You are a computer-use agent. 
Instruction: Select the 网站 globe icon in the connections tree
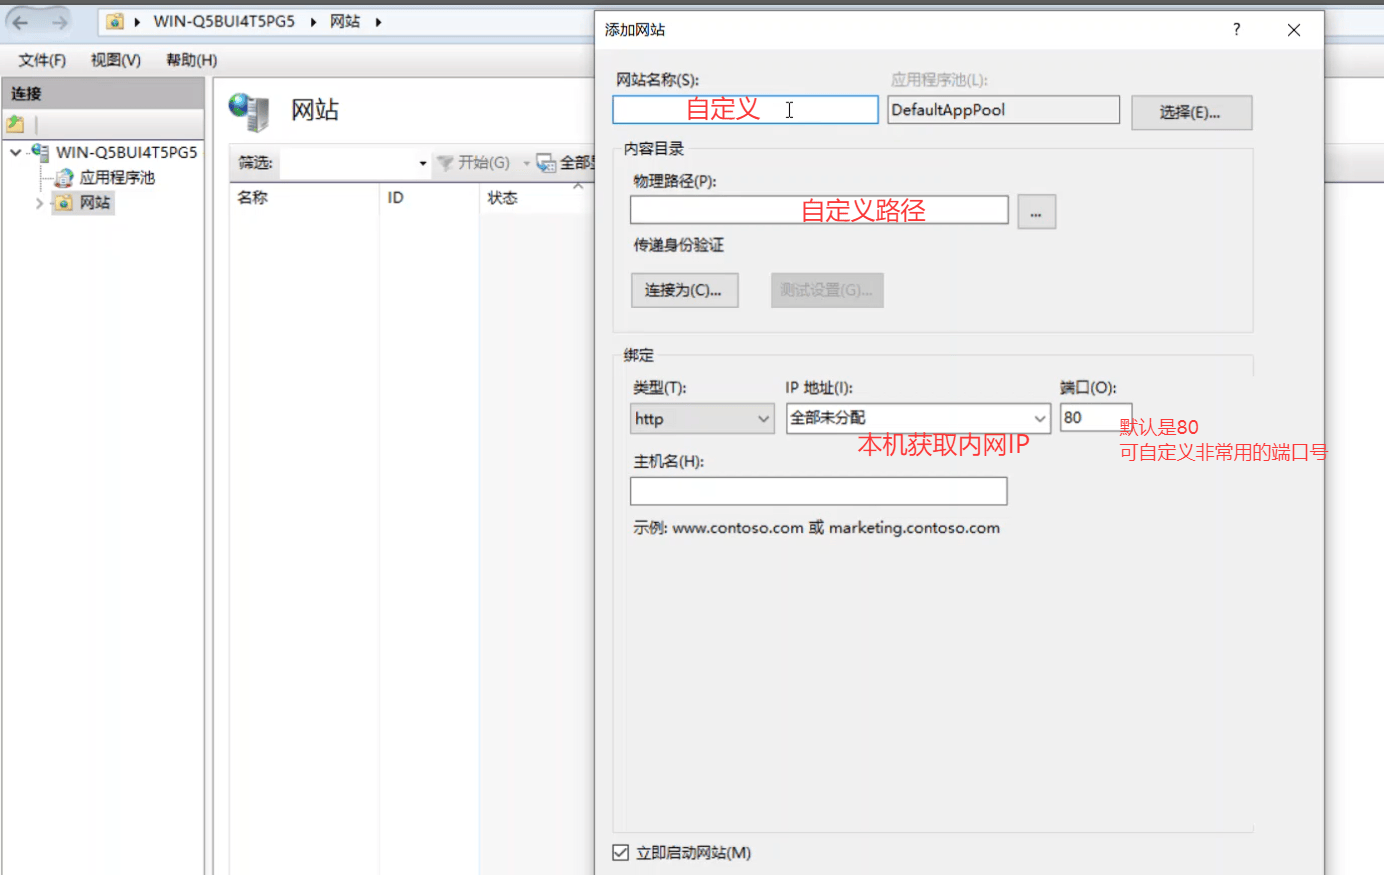tap(62, 203)
